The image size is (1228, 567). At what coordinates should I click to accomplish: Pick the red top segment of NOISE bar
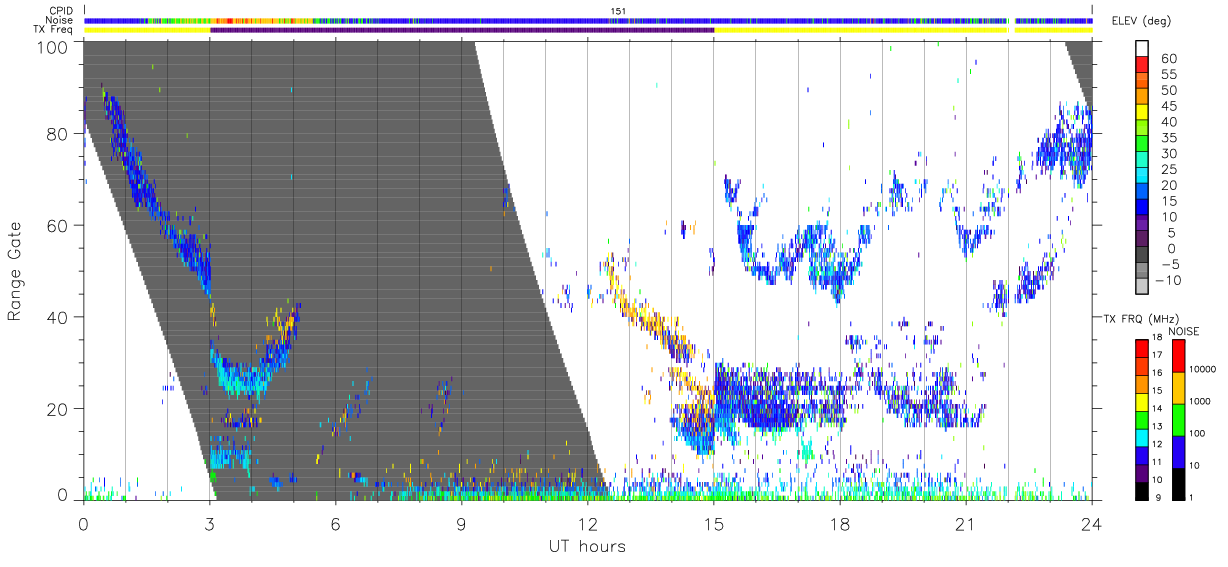[1177, 356]
